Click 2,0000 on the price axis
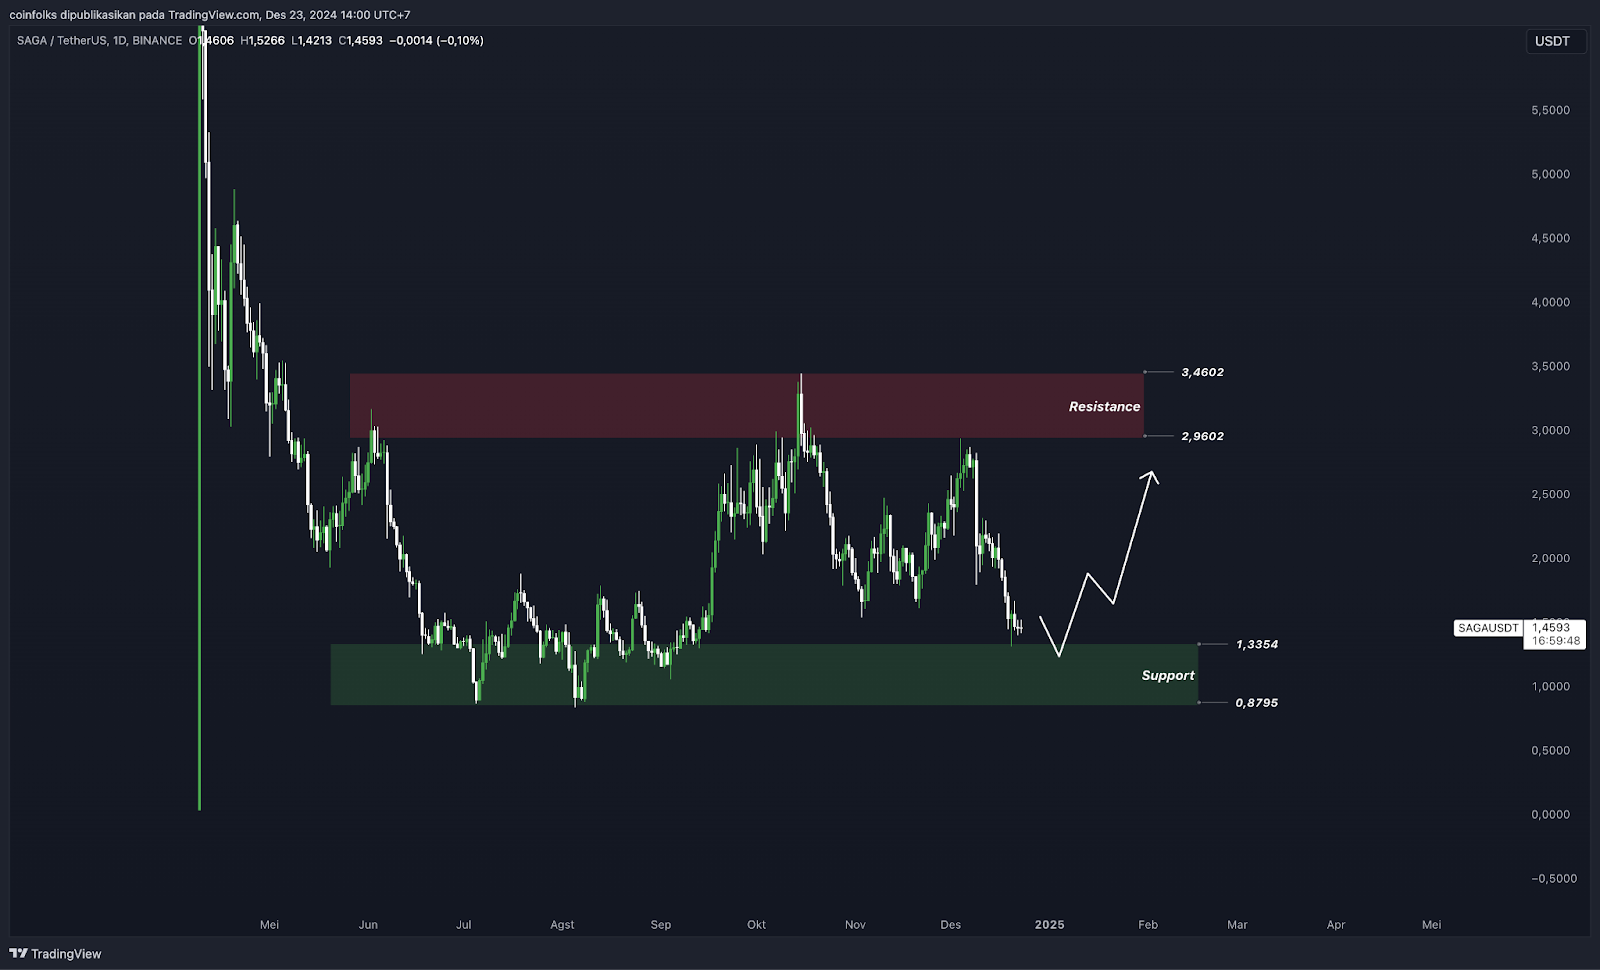The height and width of the screenshot is (970, 1600). (x=1550, y=558)
